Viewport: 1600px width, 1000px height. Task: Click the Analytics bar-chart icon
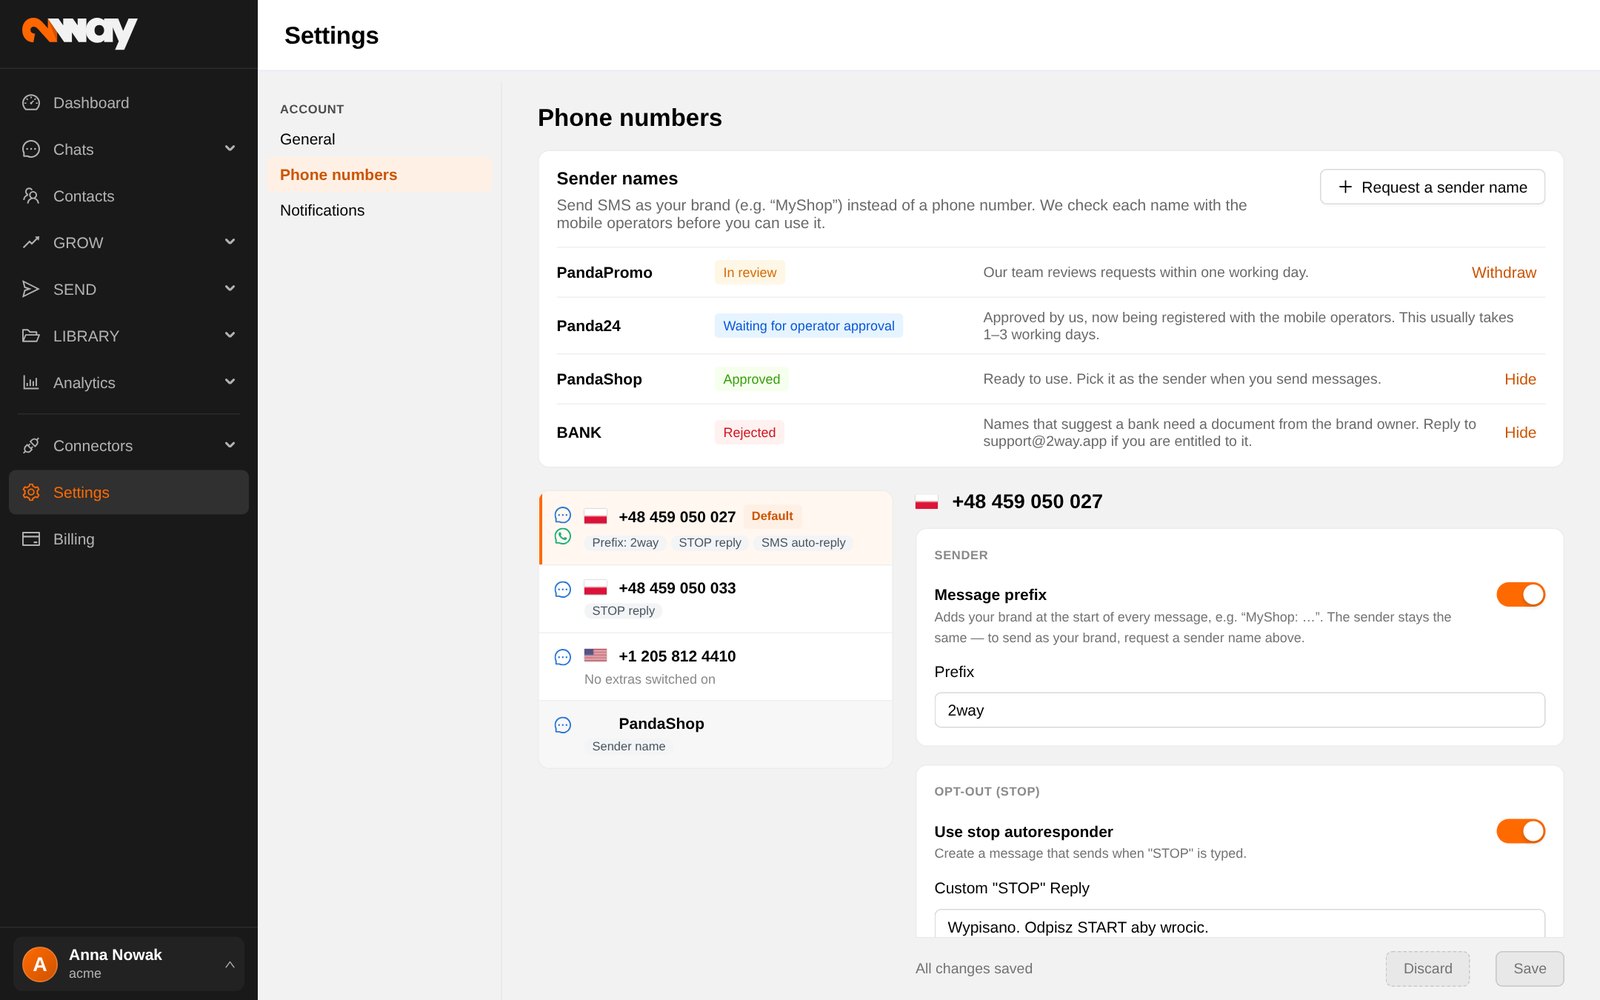[31, 382]
